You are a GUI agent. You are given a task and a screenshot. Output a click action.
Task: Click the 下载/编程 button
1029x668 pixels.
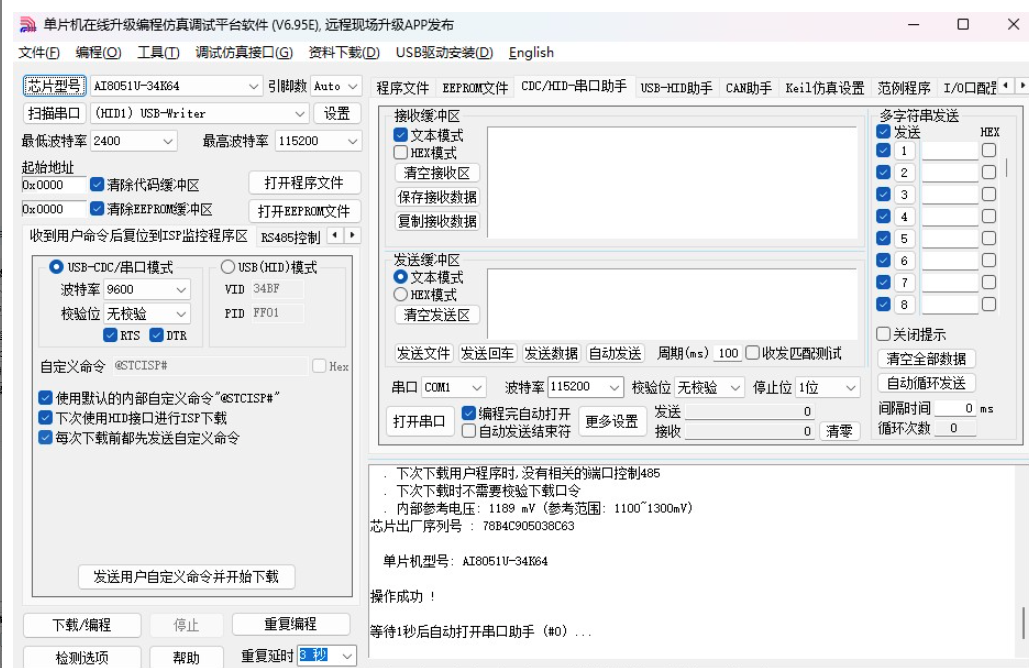[82, 625]
